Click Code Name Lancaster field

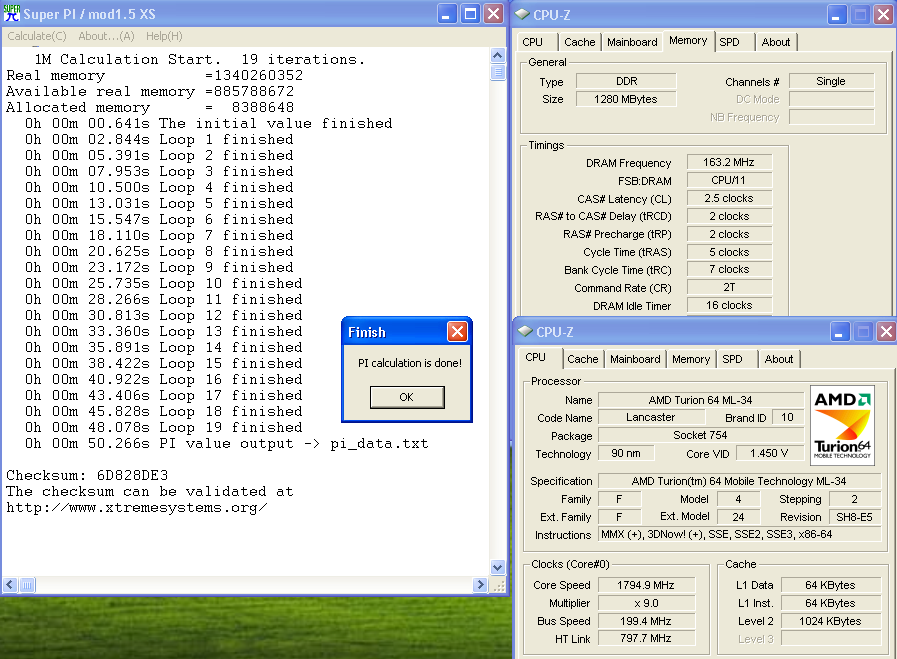pyautogui.click(x=650, y=418)
